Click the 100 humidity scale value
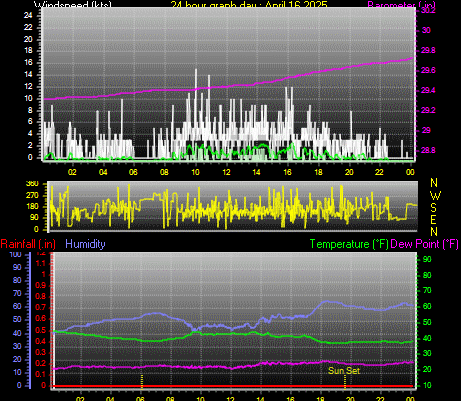This screenshot has width=461, height=401. click(x=15, y=254)
